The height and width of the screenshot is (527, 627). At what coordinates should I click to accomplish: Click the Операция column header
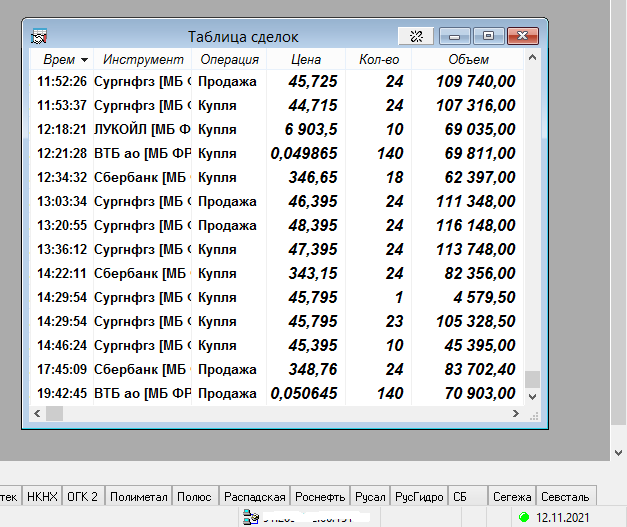click(x=229, y=59)
